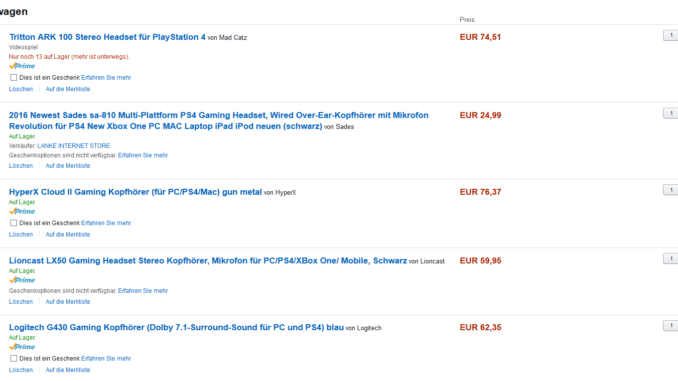Delete the Sades sa-810 headset via Löschen
The height and width of the screenshot is (381, 678).
pos(21,166)
